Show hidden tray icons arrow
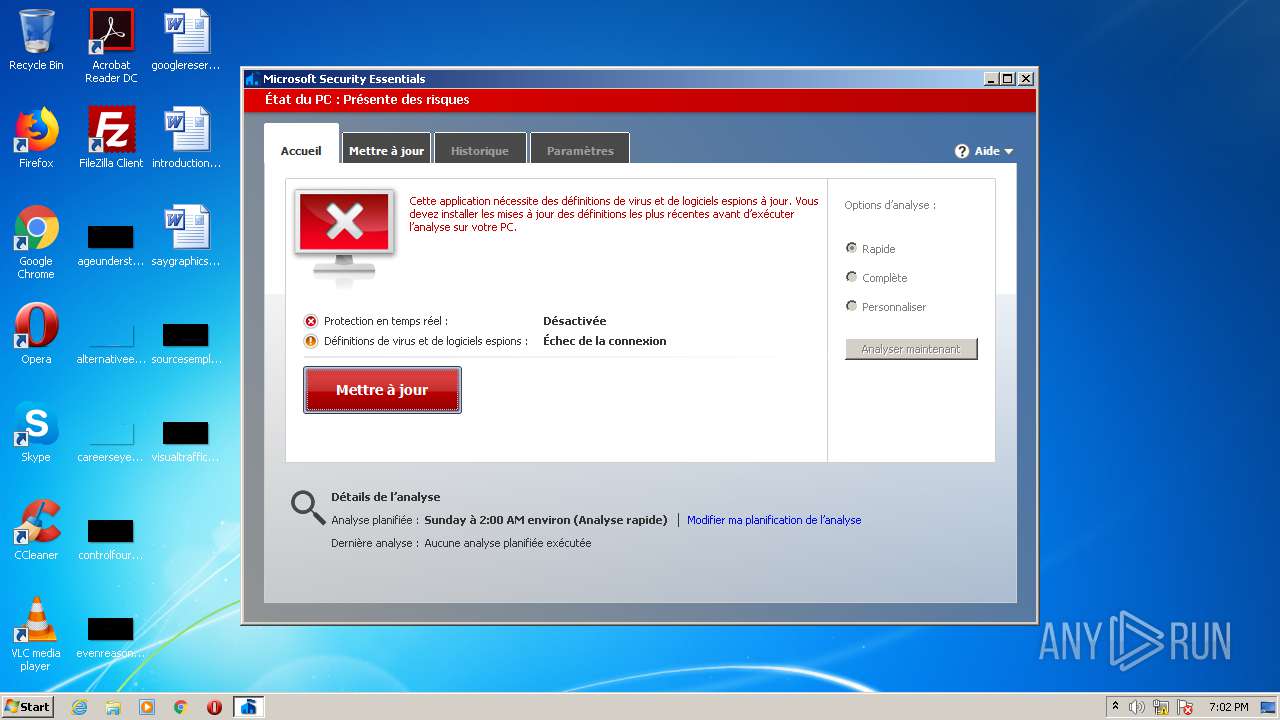 click(1115, 707)
